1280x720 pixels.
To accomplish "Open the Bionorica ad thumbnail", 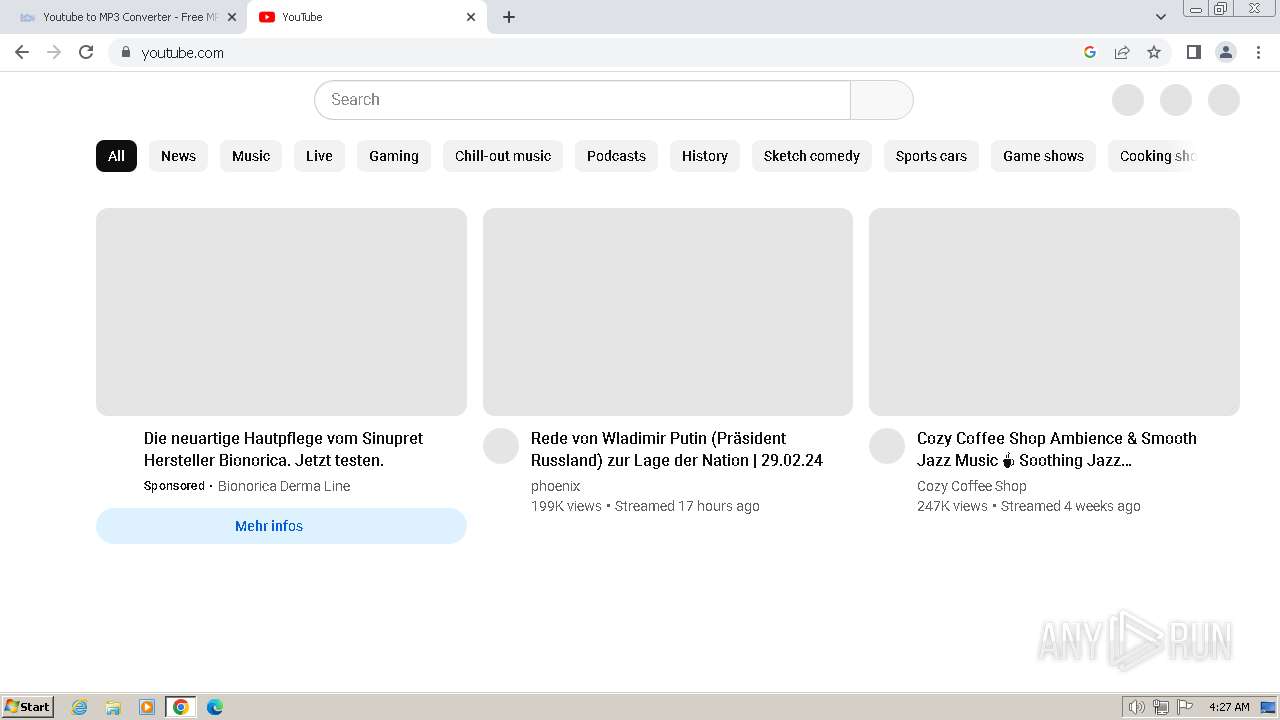I will (x=281, y=312).
